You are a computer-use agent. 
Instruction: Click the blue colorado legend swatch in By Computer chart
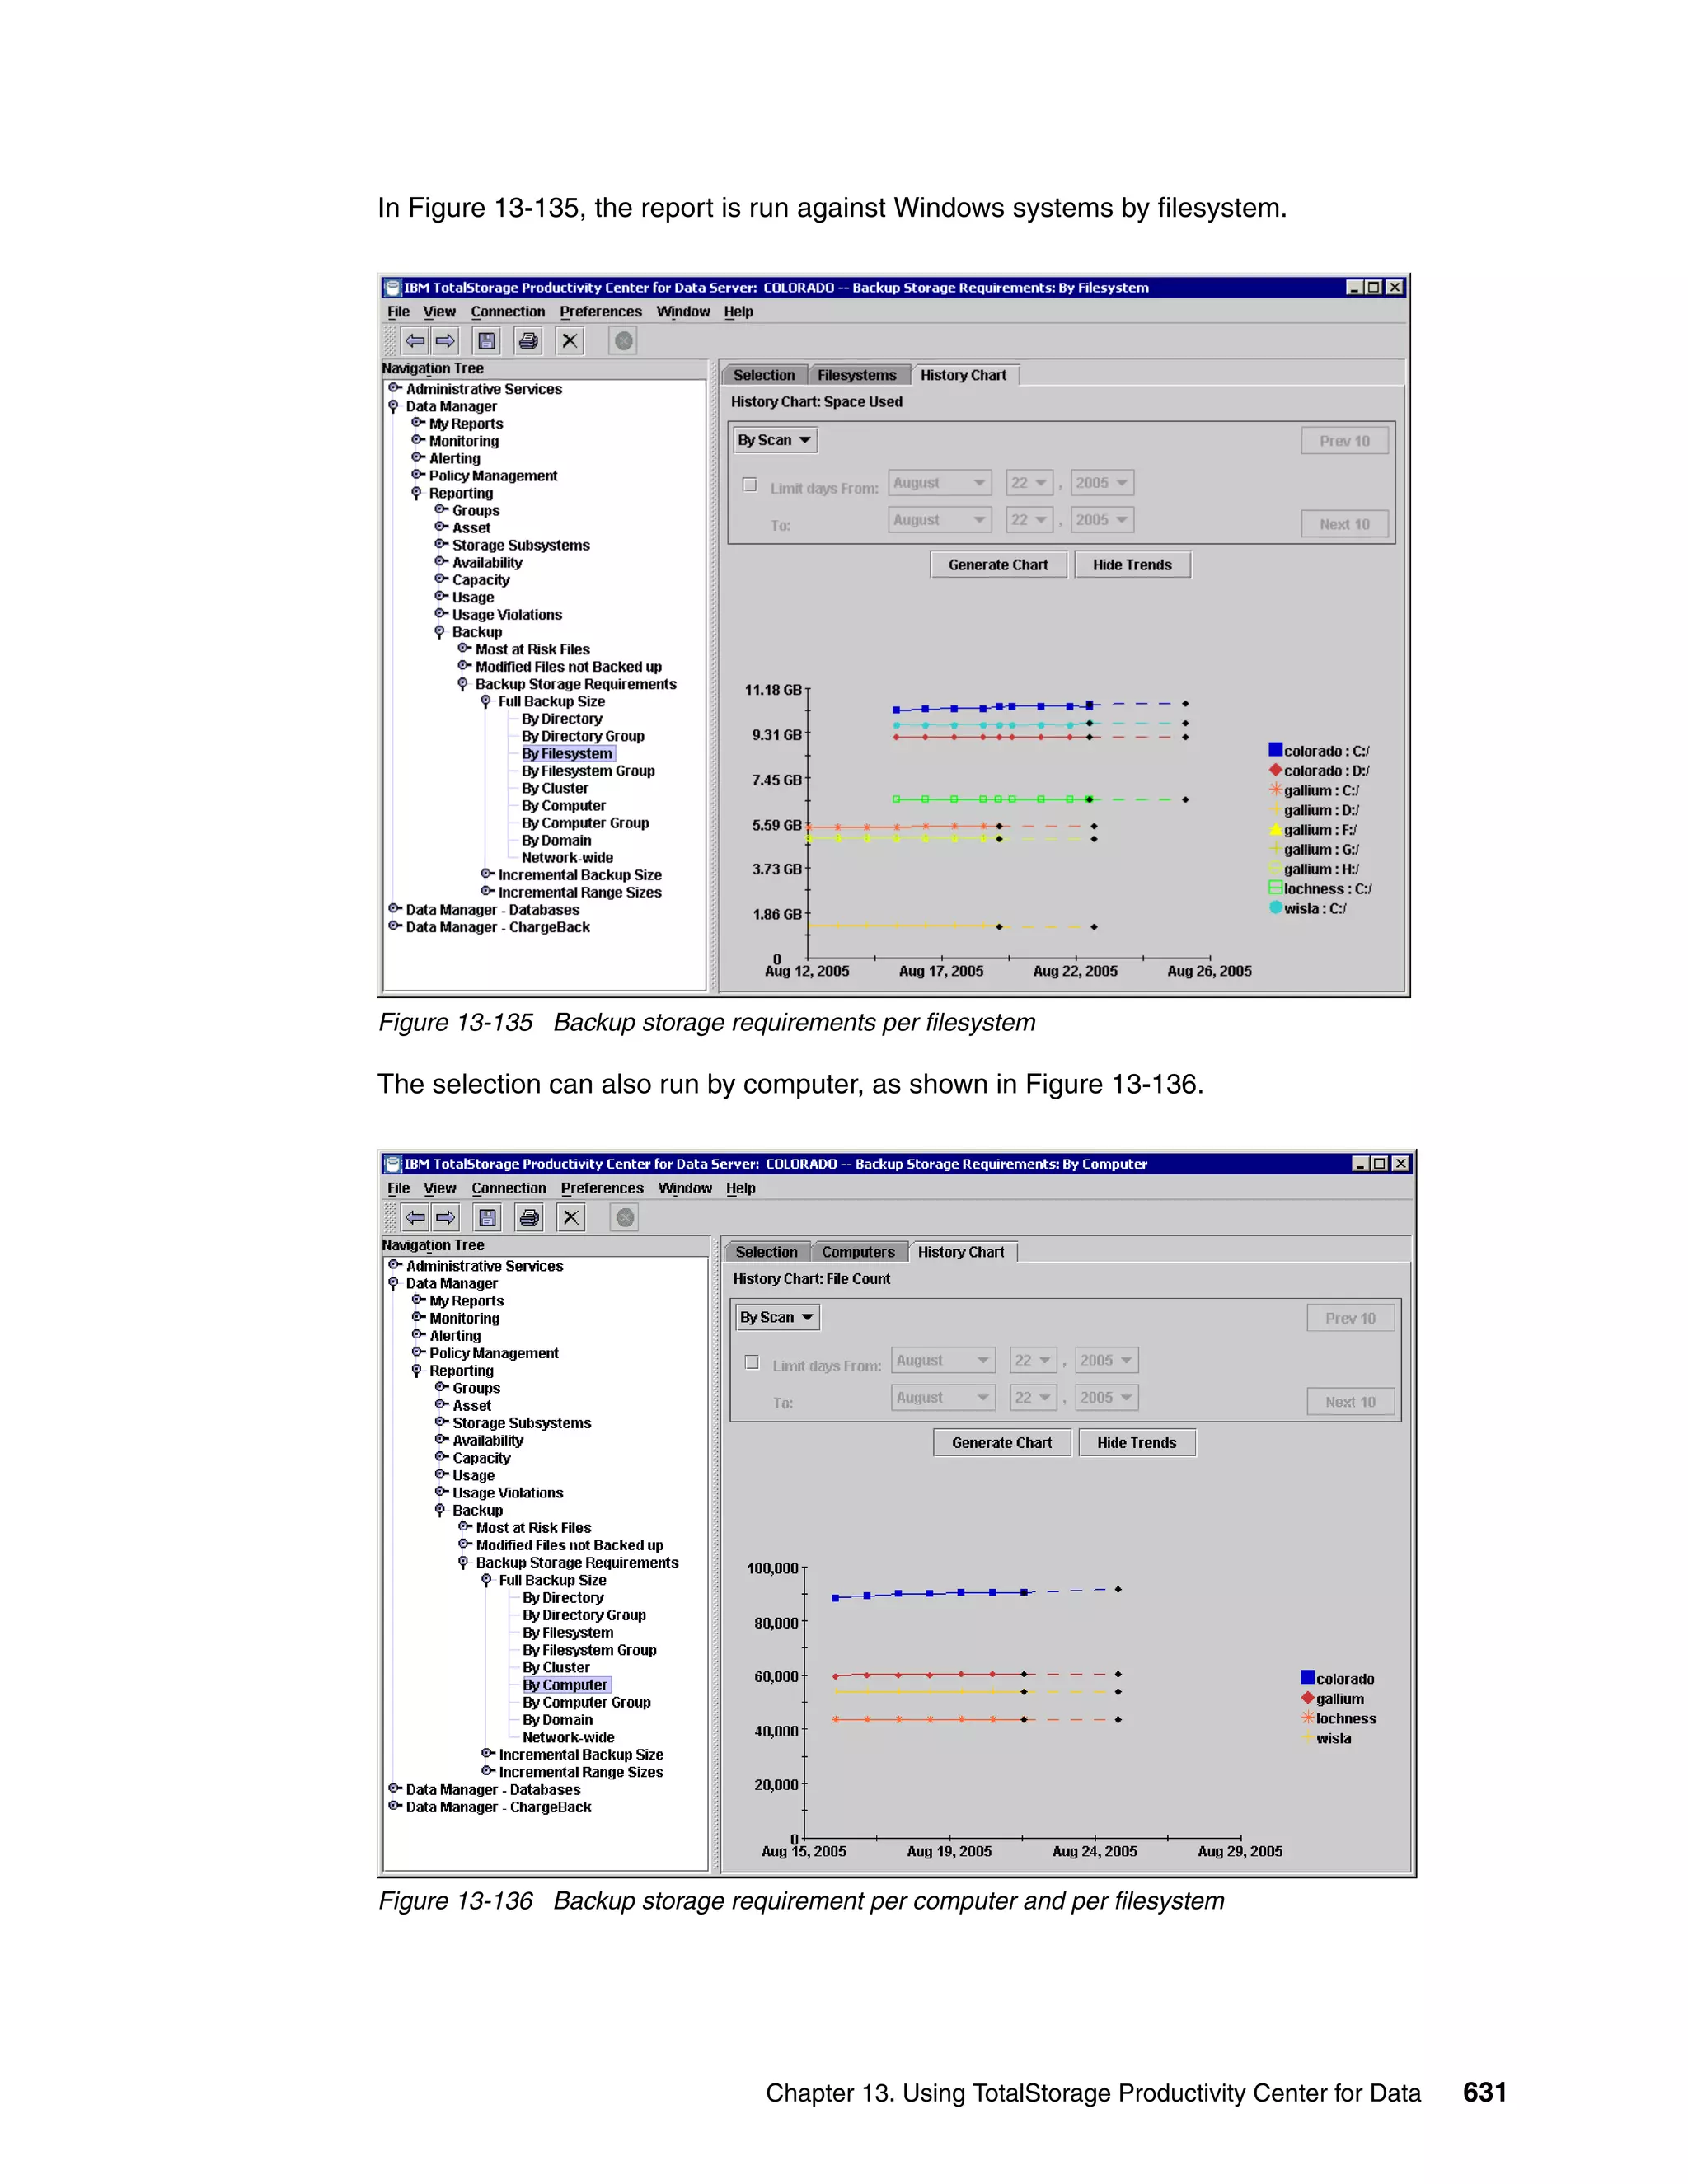1307,1677
